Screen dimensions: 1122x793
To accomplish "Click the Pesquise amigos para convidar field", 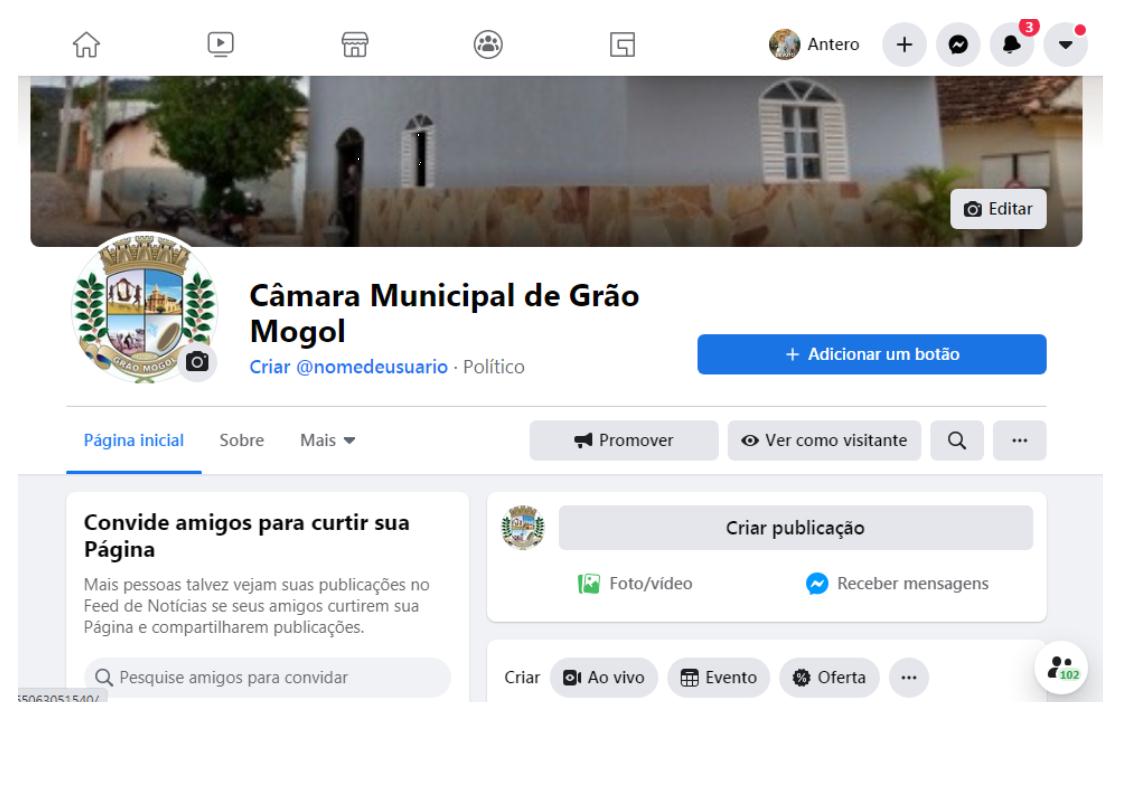I will tap(267, 677).
